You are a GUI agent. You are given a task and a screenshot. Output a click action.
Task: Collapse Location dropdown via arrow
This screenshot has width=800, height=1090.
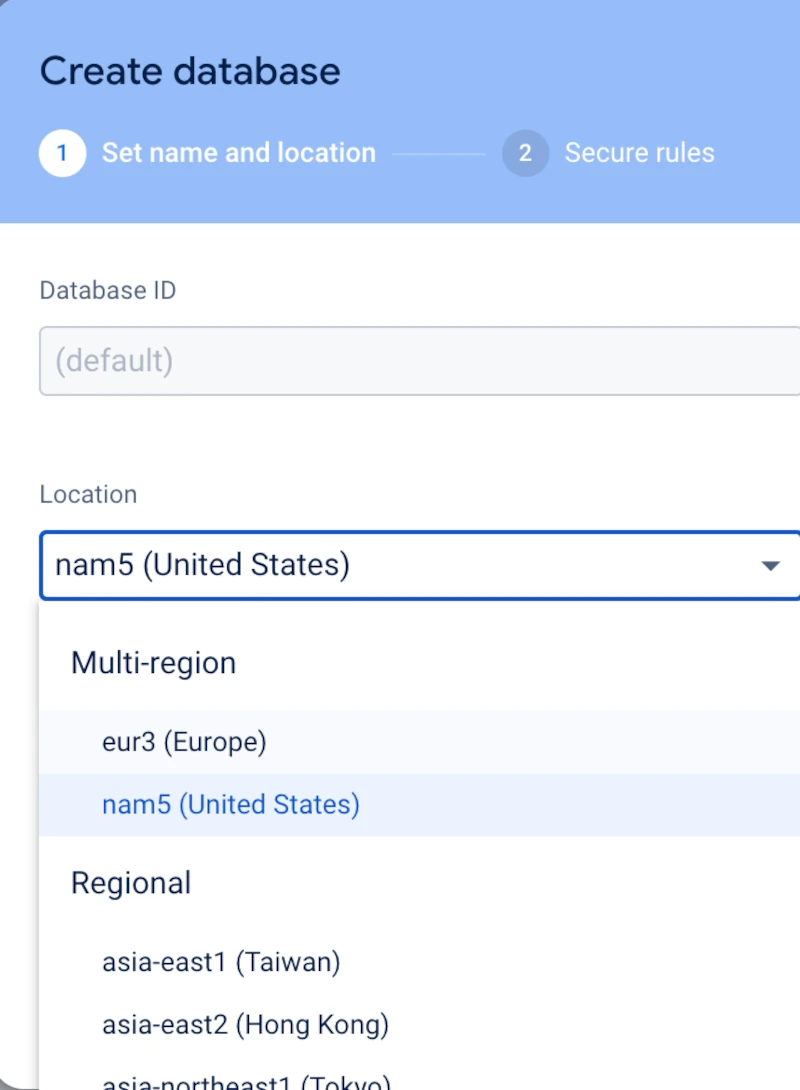click(770, 566)
